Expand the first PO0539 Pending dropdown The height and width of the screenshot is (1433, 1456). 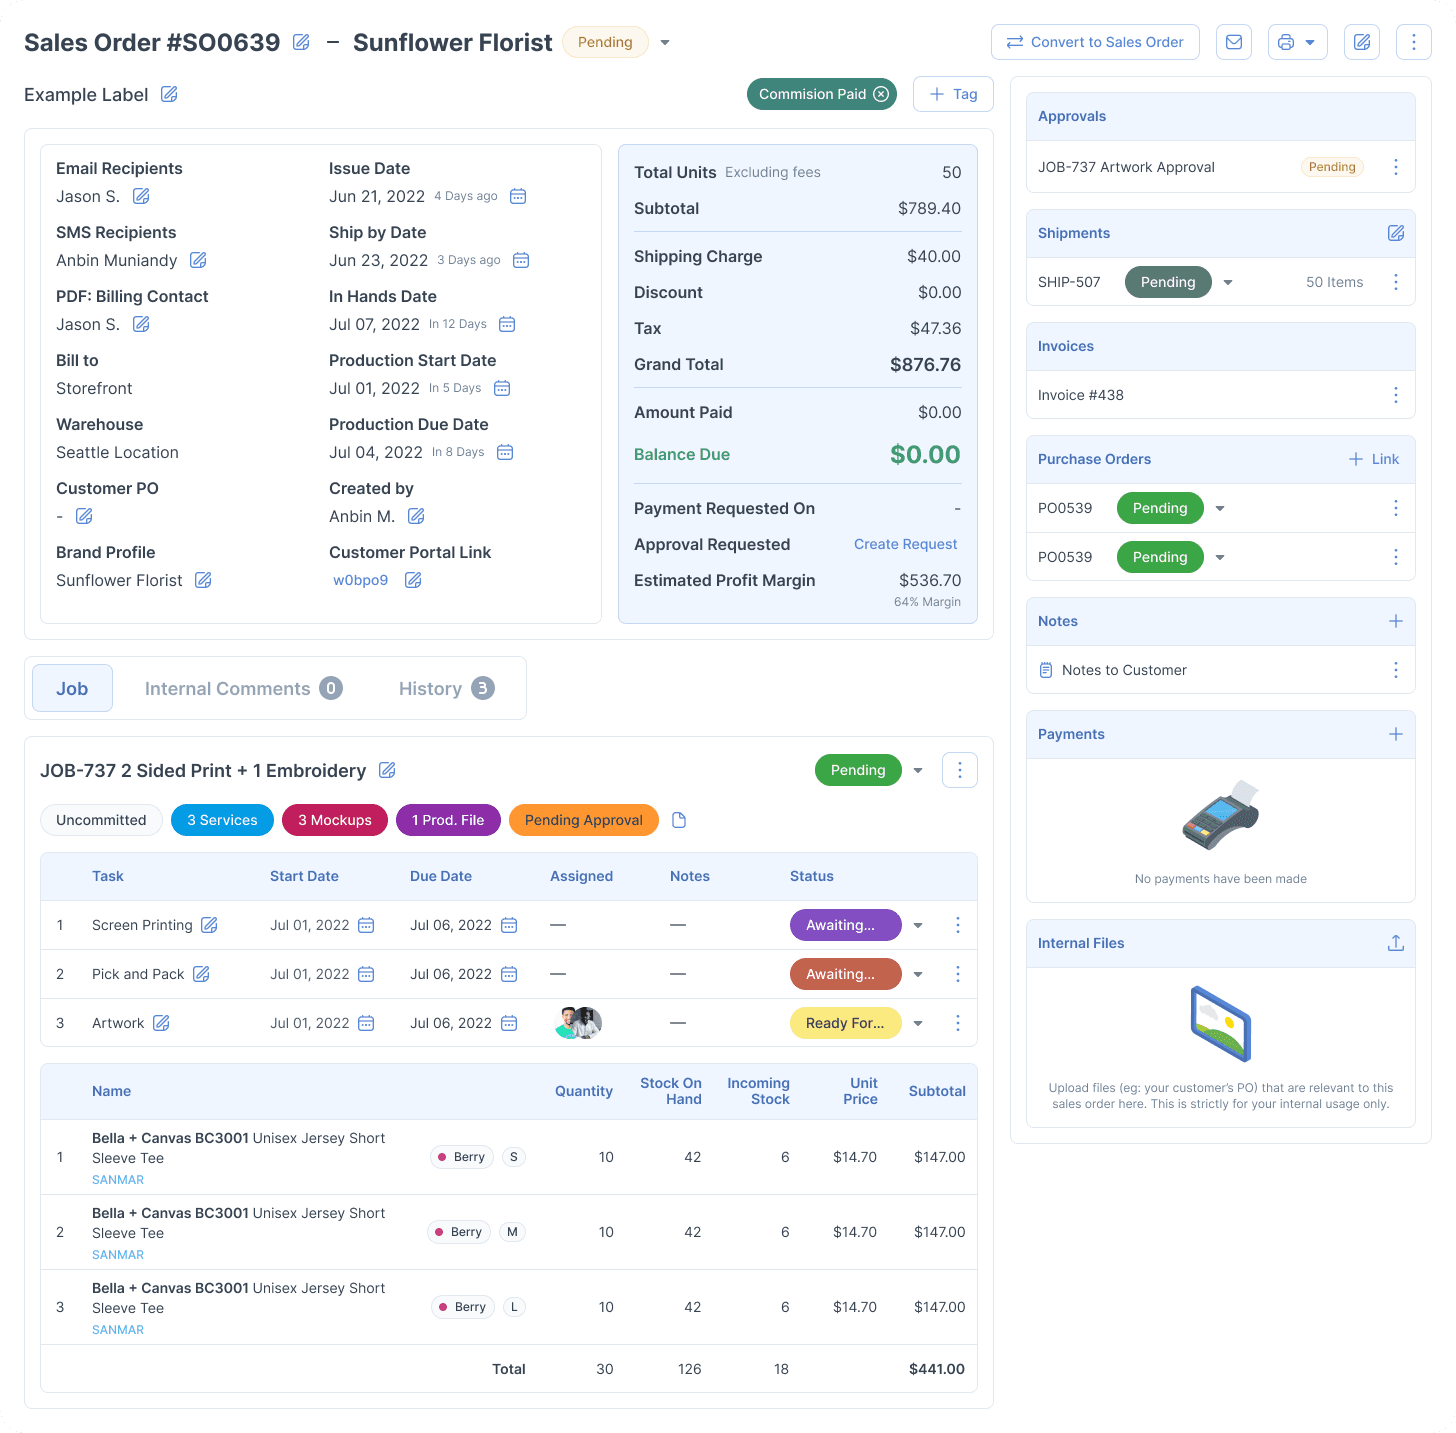tap(1219, 508)
